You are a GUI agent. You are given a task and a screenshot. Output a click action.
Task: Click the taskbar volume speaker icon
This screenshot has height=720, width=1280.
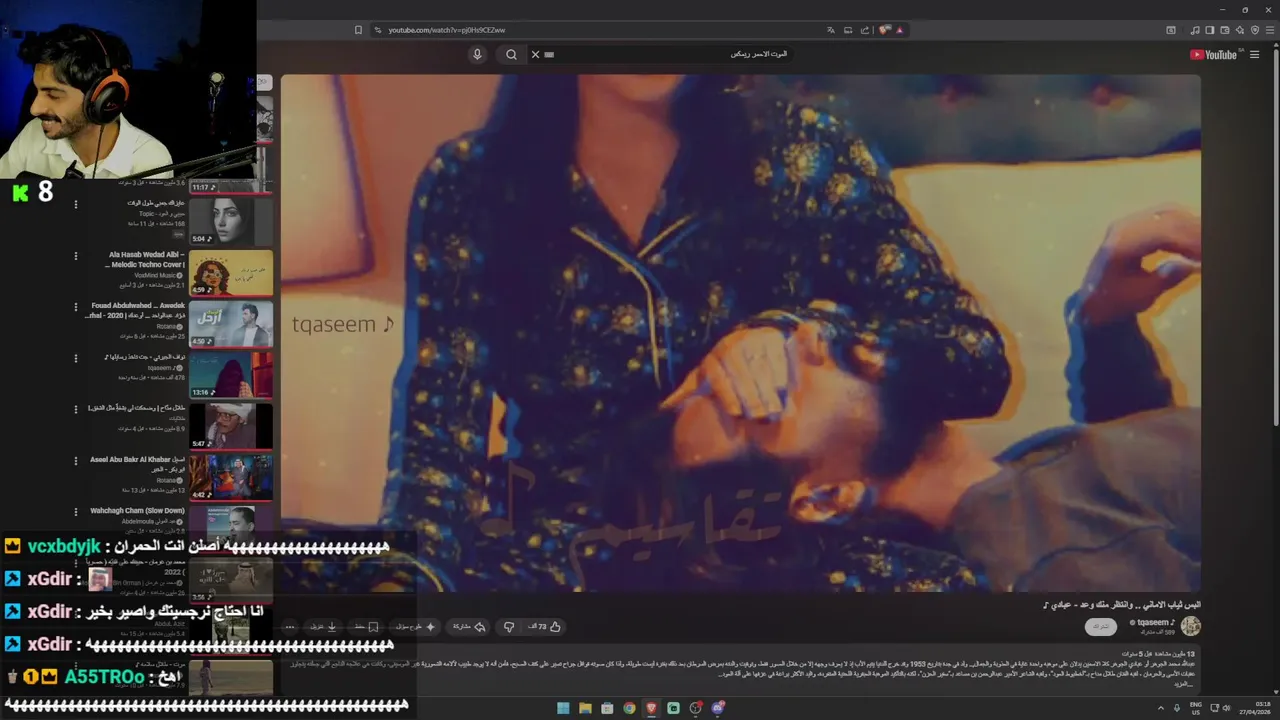click(x=1227, y=708)
